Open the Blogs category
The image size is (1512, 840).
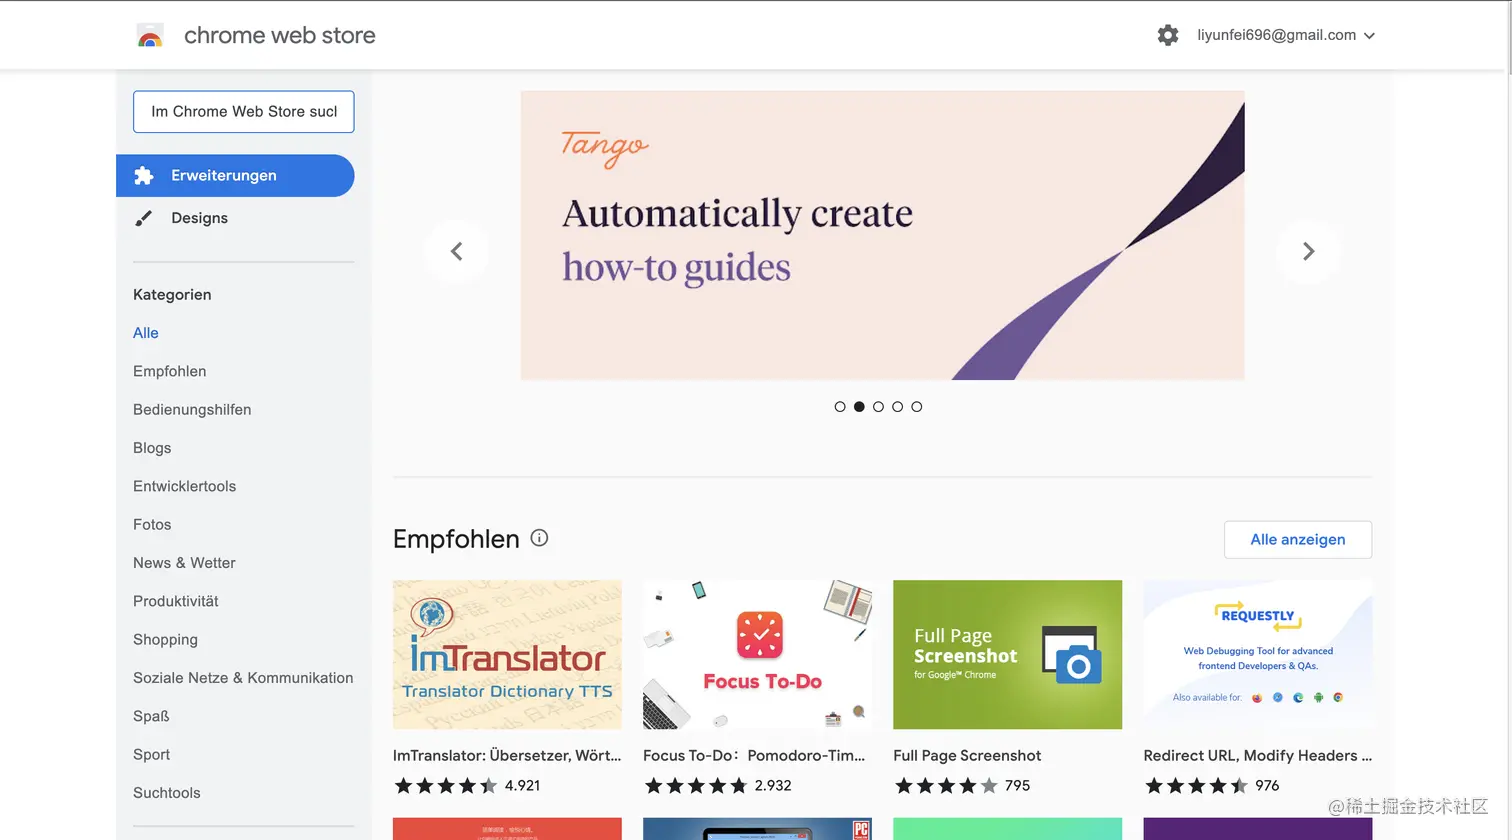152,448
